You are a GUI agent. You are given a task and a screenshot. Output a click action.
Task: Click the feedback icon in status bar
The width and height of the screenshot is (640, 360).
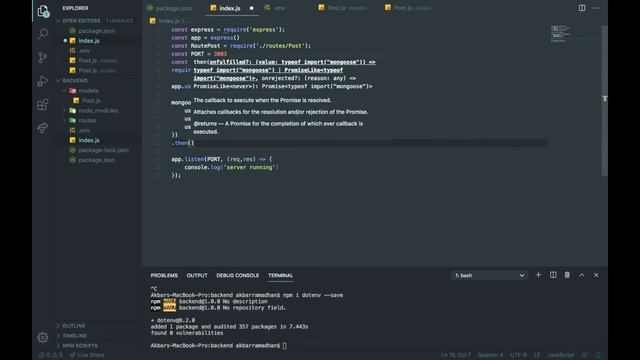(585, 355)
